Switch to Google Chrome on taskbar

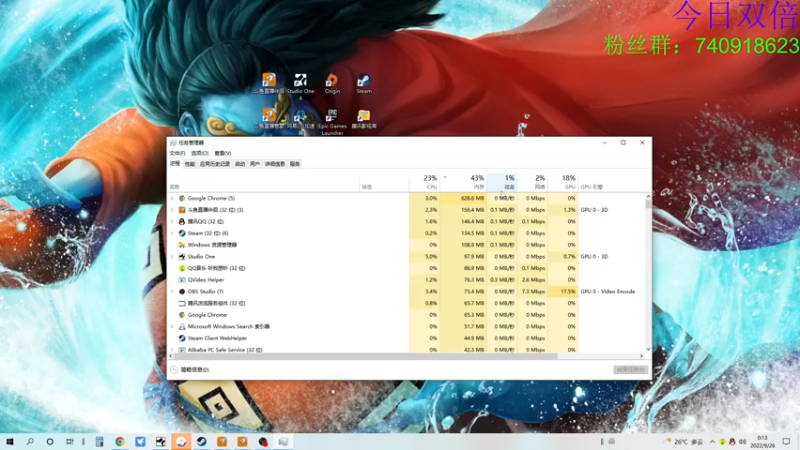pyautogui.click(x=120, y=442)
